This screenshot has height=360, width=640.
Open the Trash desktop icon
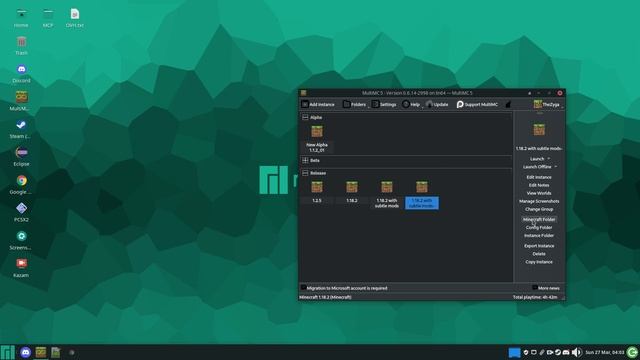pos(21,46)
